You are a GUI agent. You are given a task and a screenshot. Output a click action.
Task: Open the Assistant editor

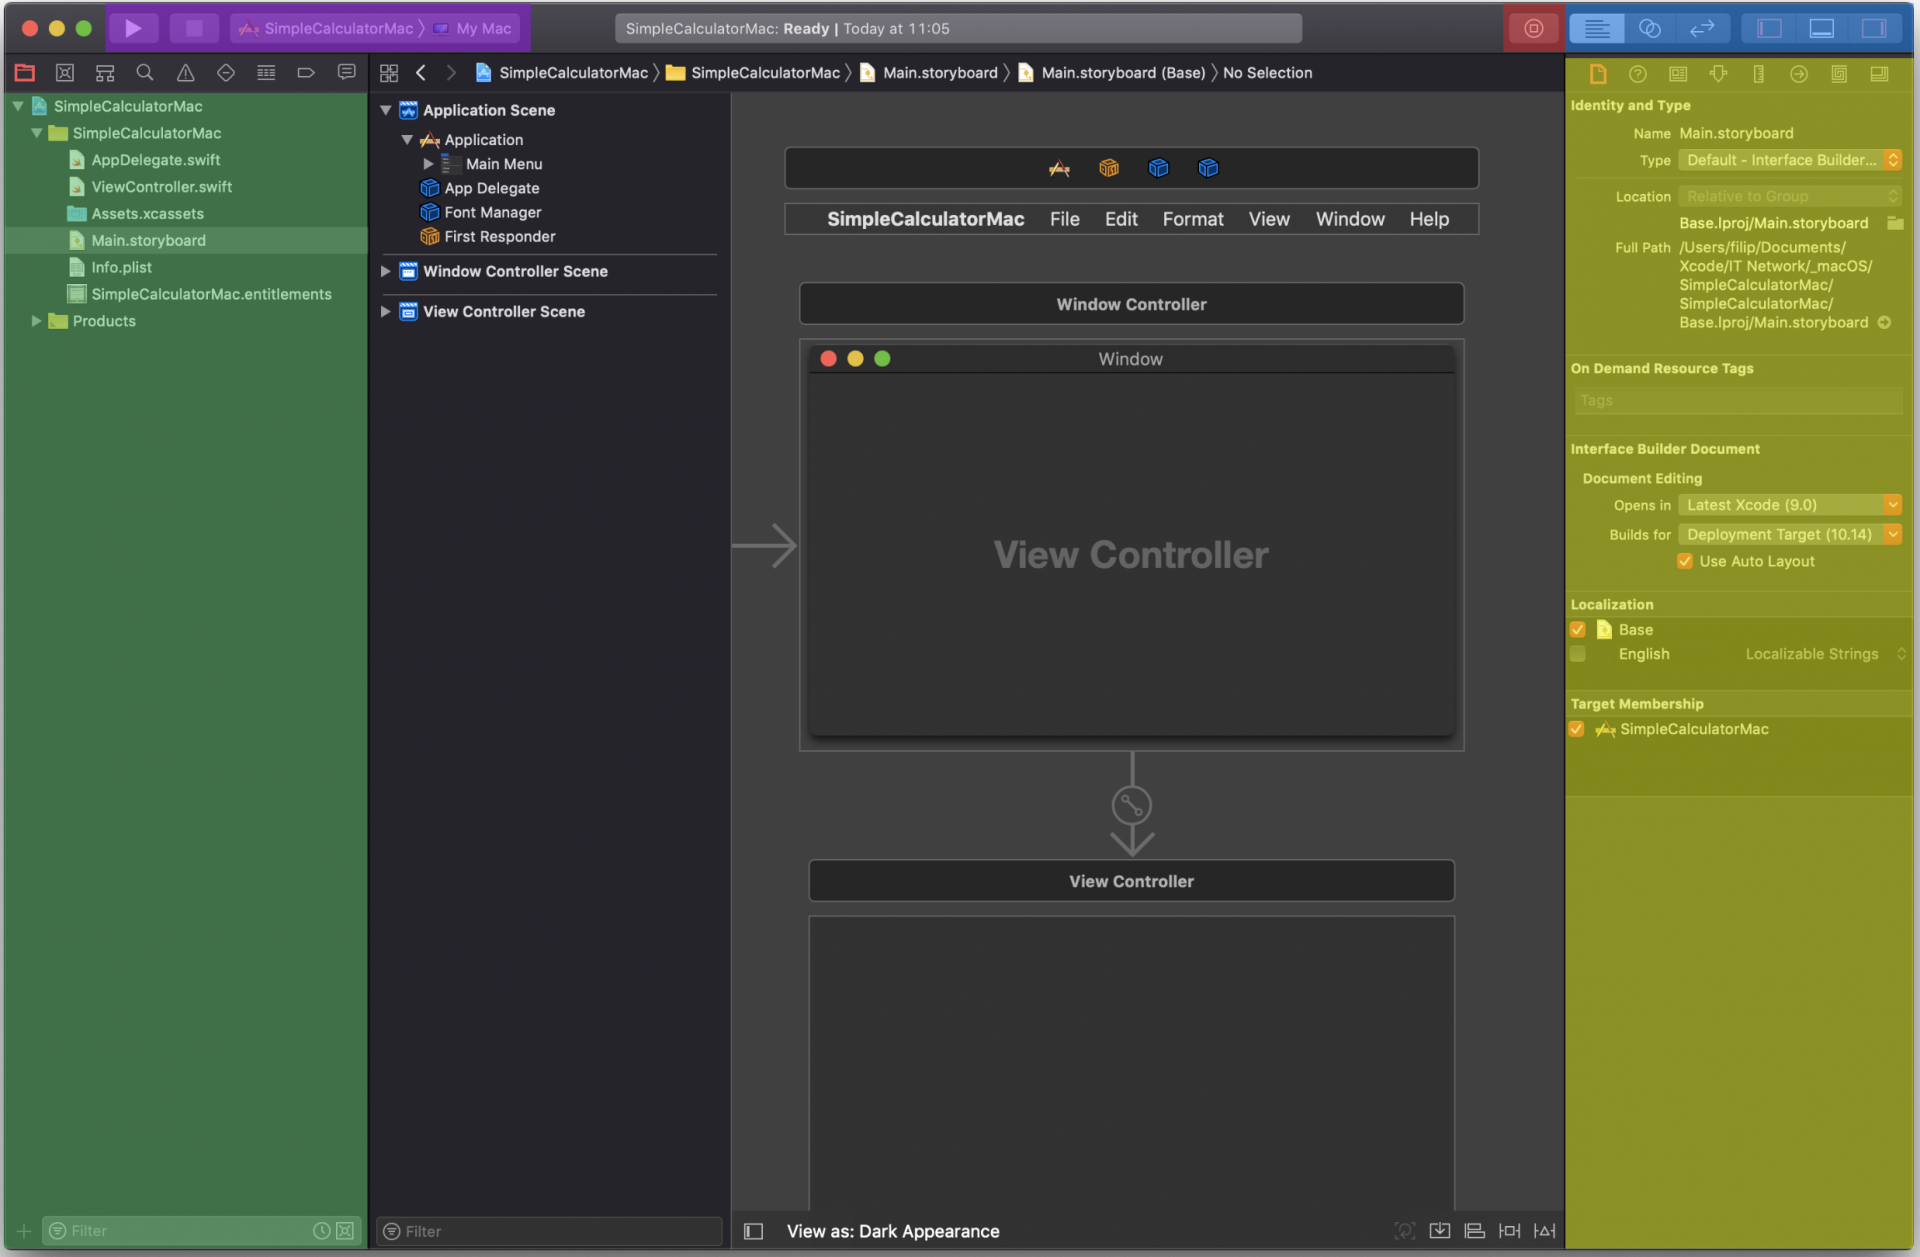pos(1650,28)
